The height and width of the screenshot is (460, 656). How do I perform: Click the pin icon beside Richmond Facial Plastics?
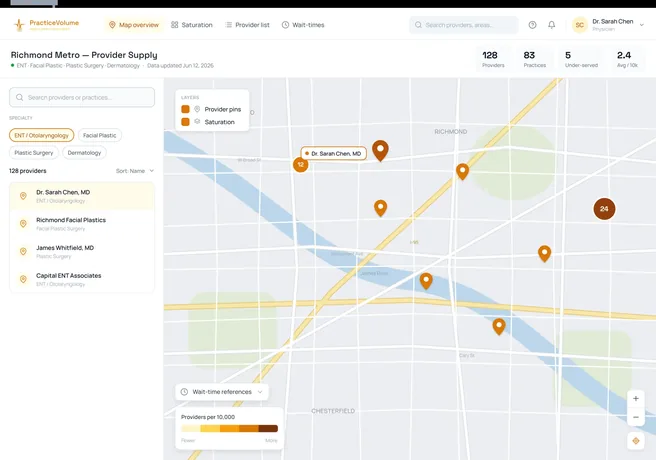[23, 224]
